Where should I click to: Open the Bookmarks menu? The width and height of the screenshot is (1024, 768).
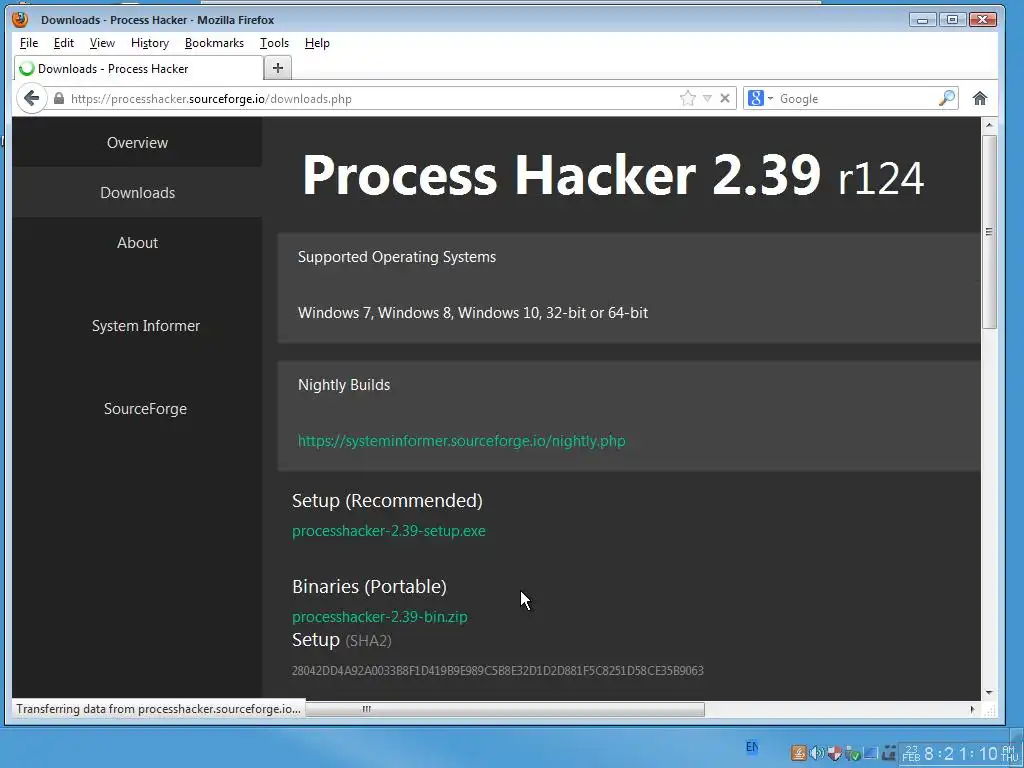click(214, 43)
